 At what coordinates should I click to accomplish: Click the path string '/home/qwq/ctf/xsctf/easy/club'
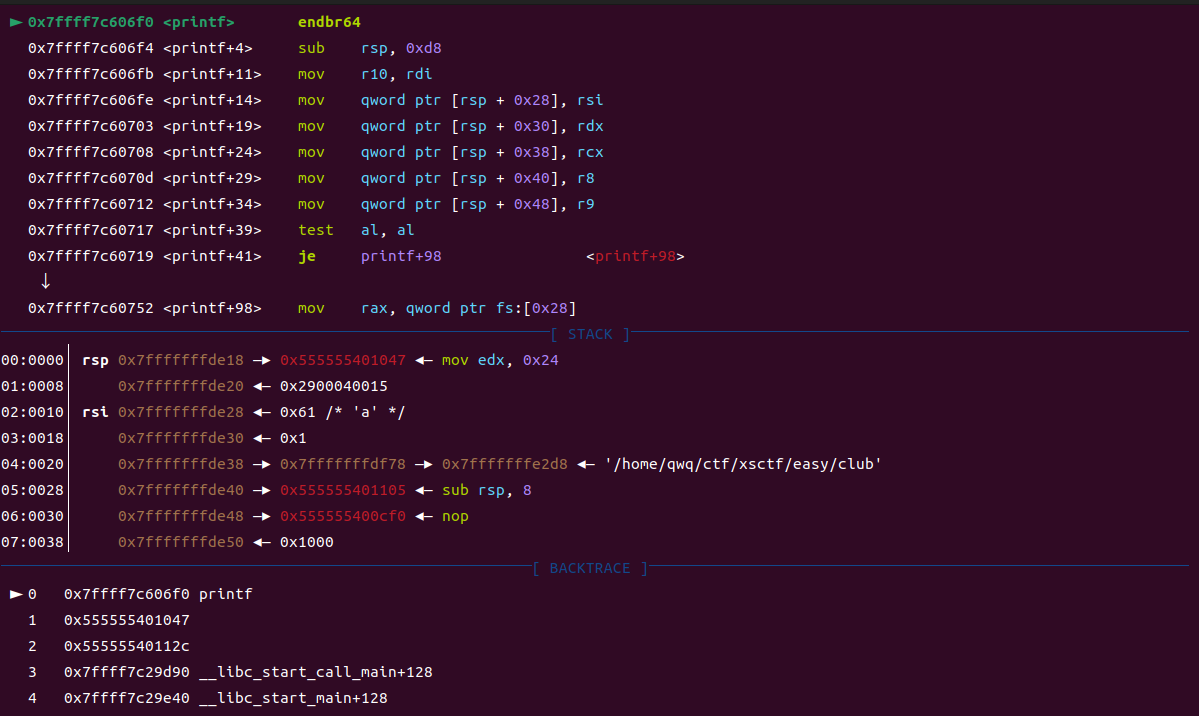coord(743,464)
